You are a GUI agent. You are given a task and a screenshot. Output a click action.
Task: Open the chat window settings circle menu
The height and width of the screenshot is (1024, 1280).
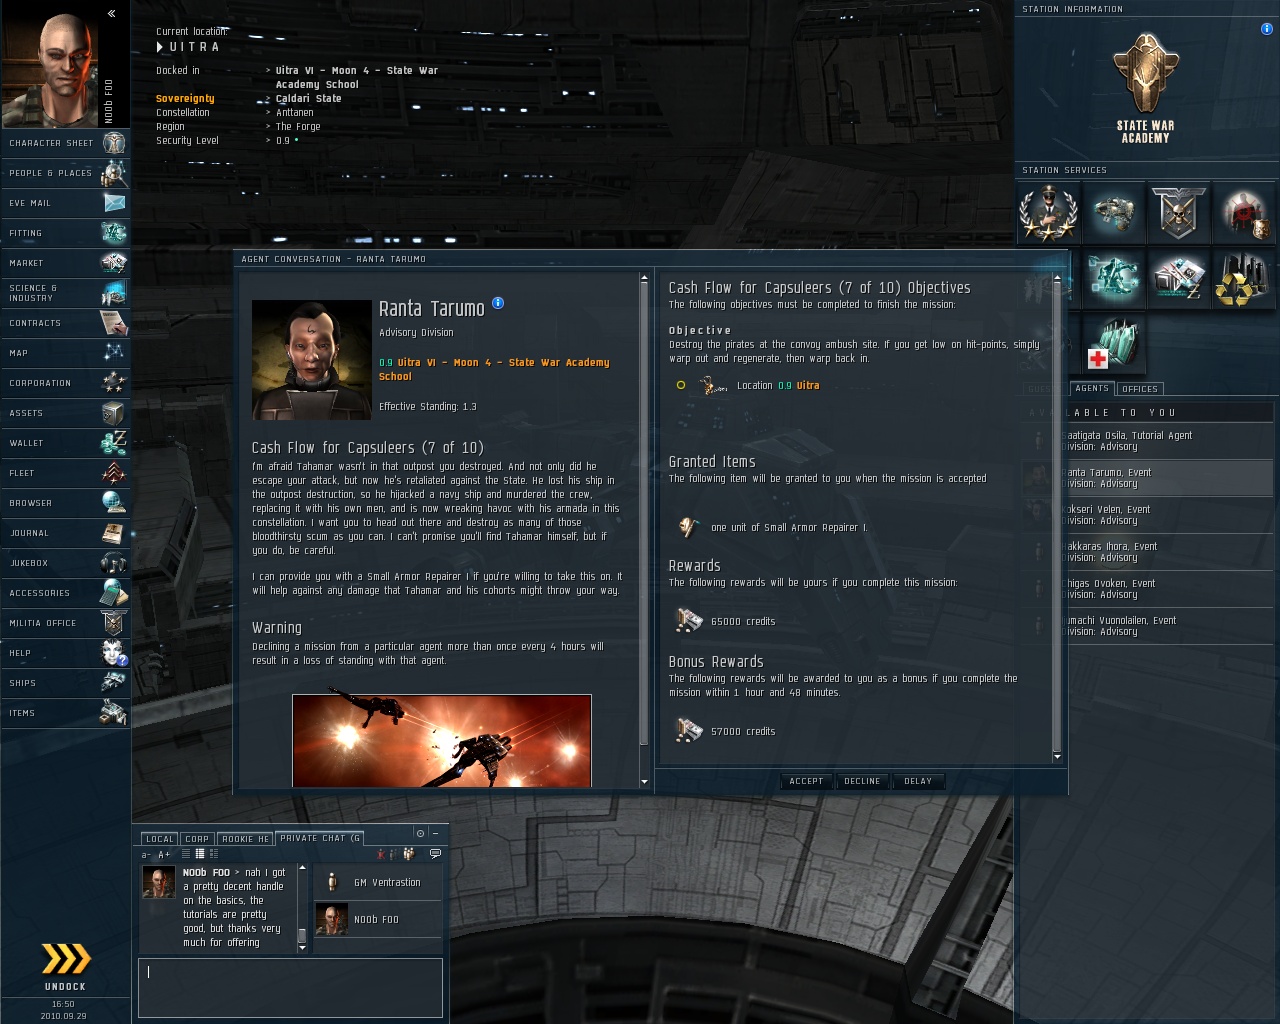point(420,833)
